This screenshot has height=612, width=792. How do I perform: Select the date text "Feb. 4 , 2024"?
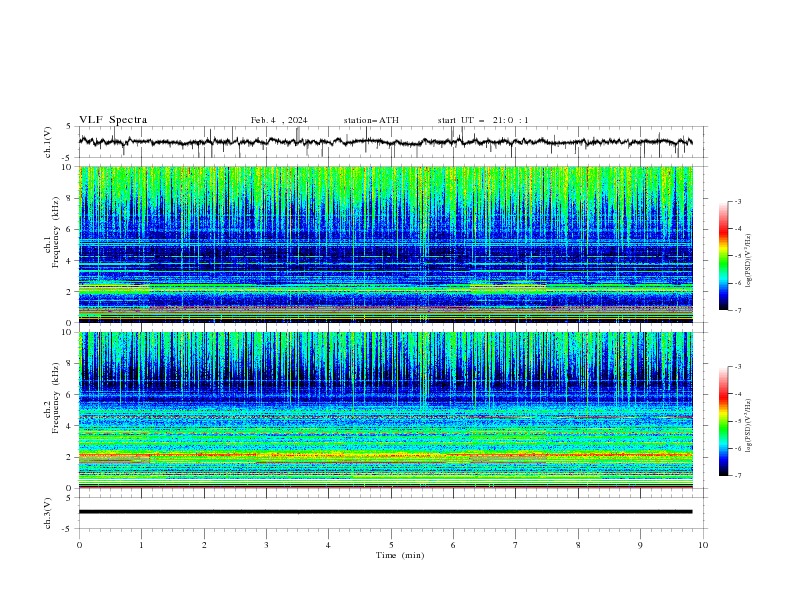click(279, 120)
